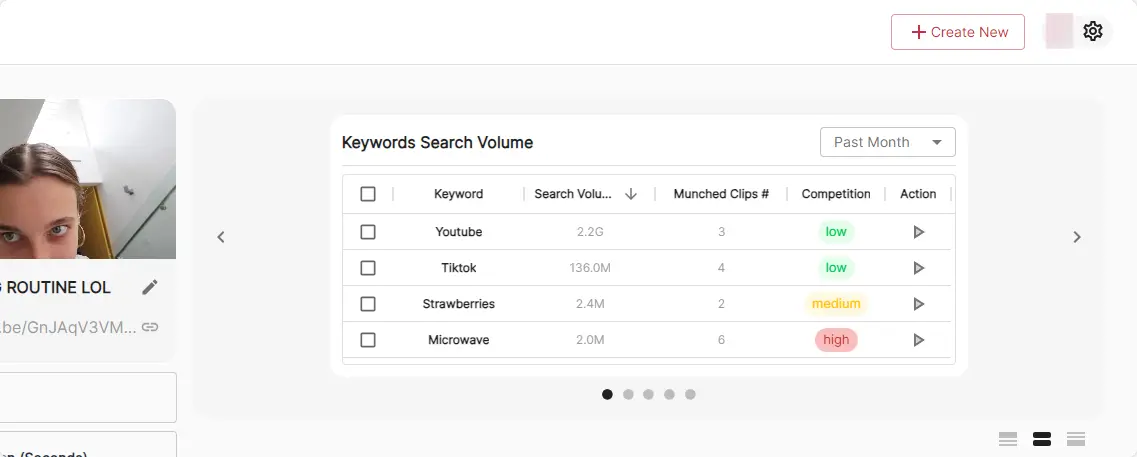Tick the Youtube row checkbox
This screenshot has width=1137, height=457.
coord(368,232)
